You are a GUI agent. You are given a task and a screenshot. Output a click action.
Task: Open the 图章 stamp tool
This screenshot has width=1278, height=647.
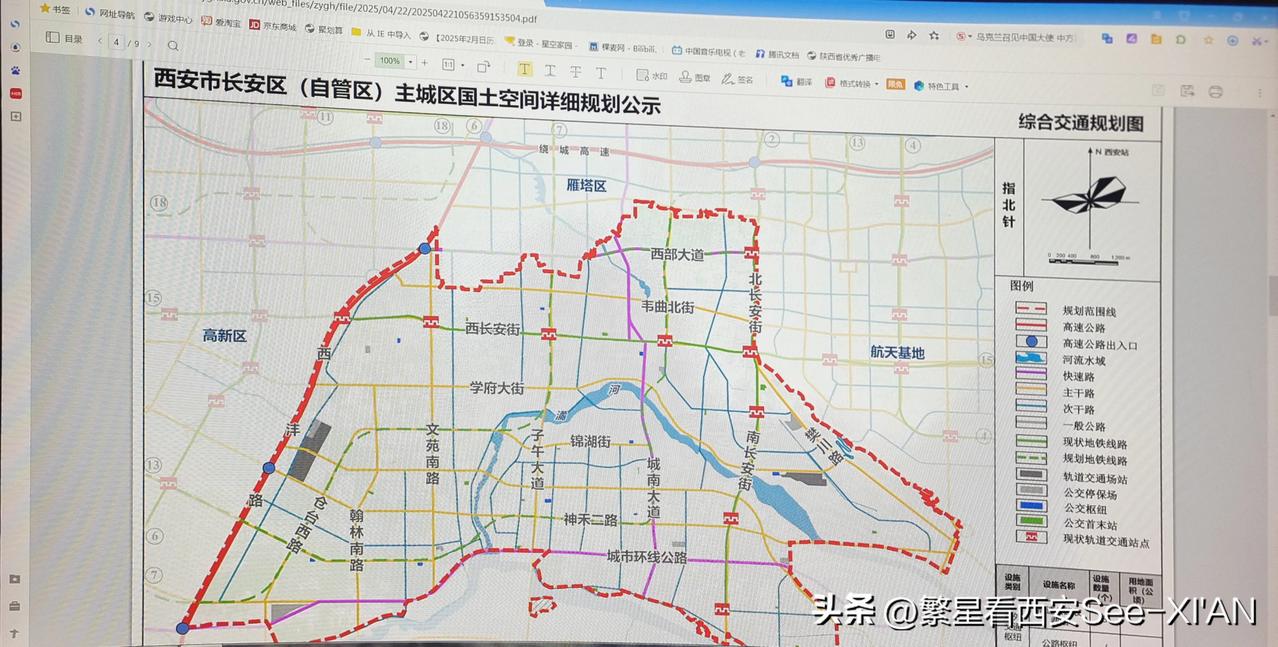click(695, 77)
